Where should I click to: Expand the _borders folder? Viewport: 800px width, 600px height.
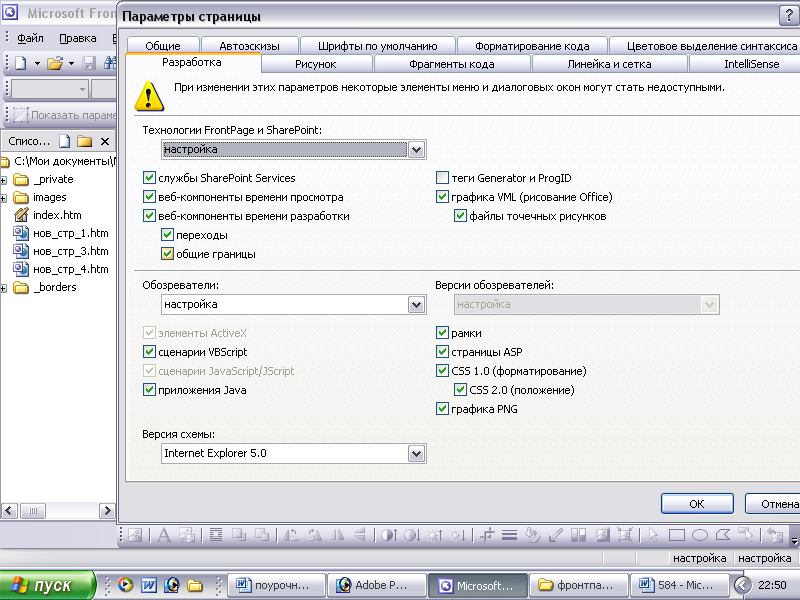click(x=3, y=288)
